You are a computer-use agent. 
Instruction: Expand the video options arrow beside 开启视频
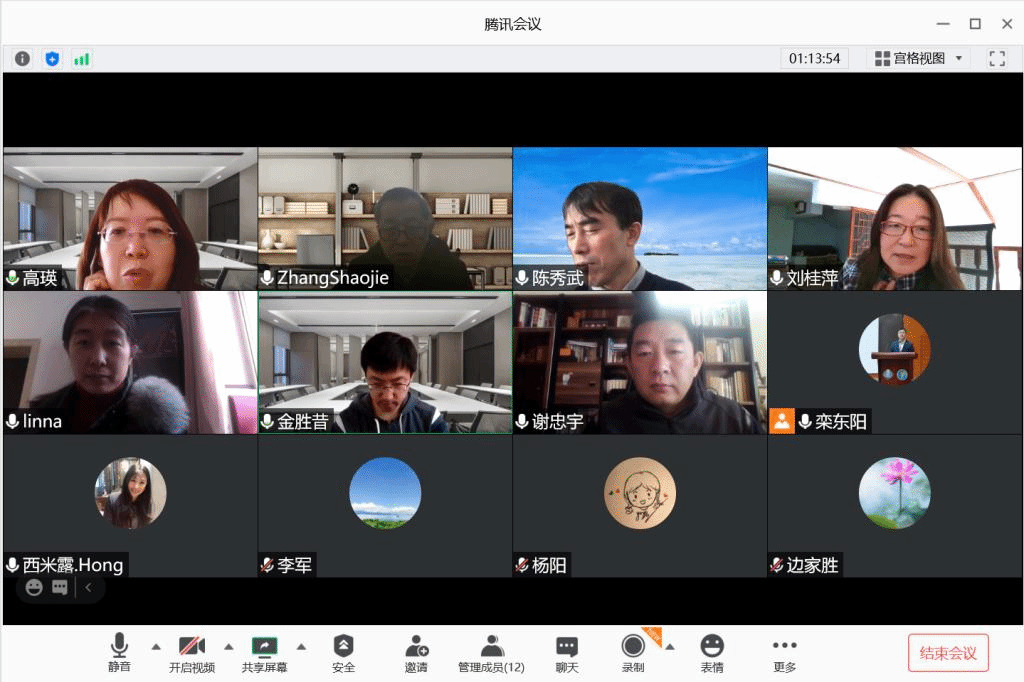229,647
